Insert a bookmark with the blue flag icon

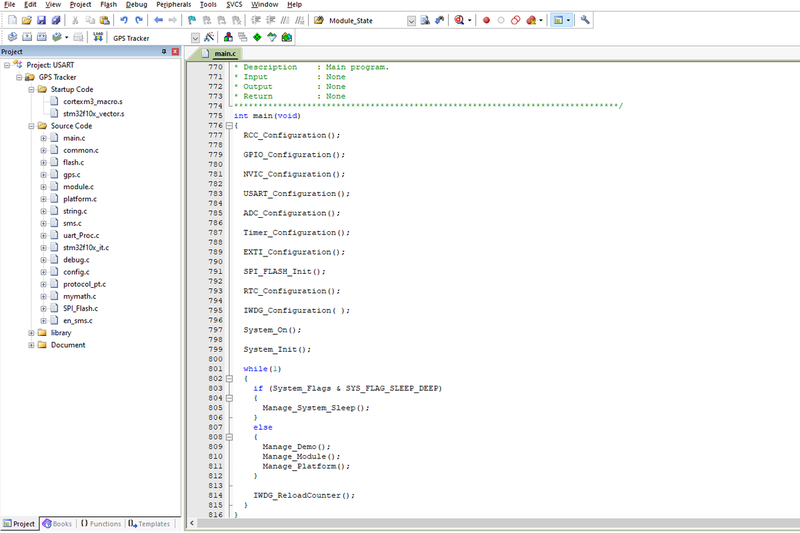(192, 20)
